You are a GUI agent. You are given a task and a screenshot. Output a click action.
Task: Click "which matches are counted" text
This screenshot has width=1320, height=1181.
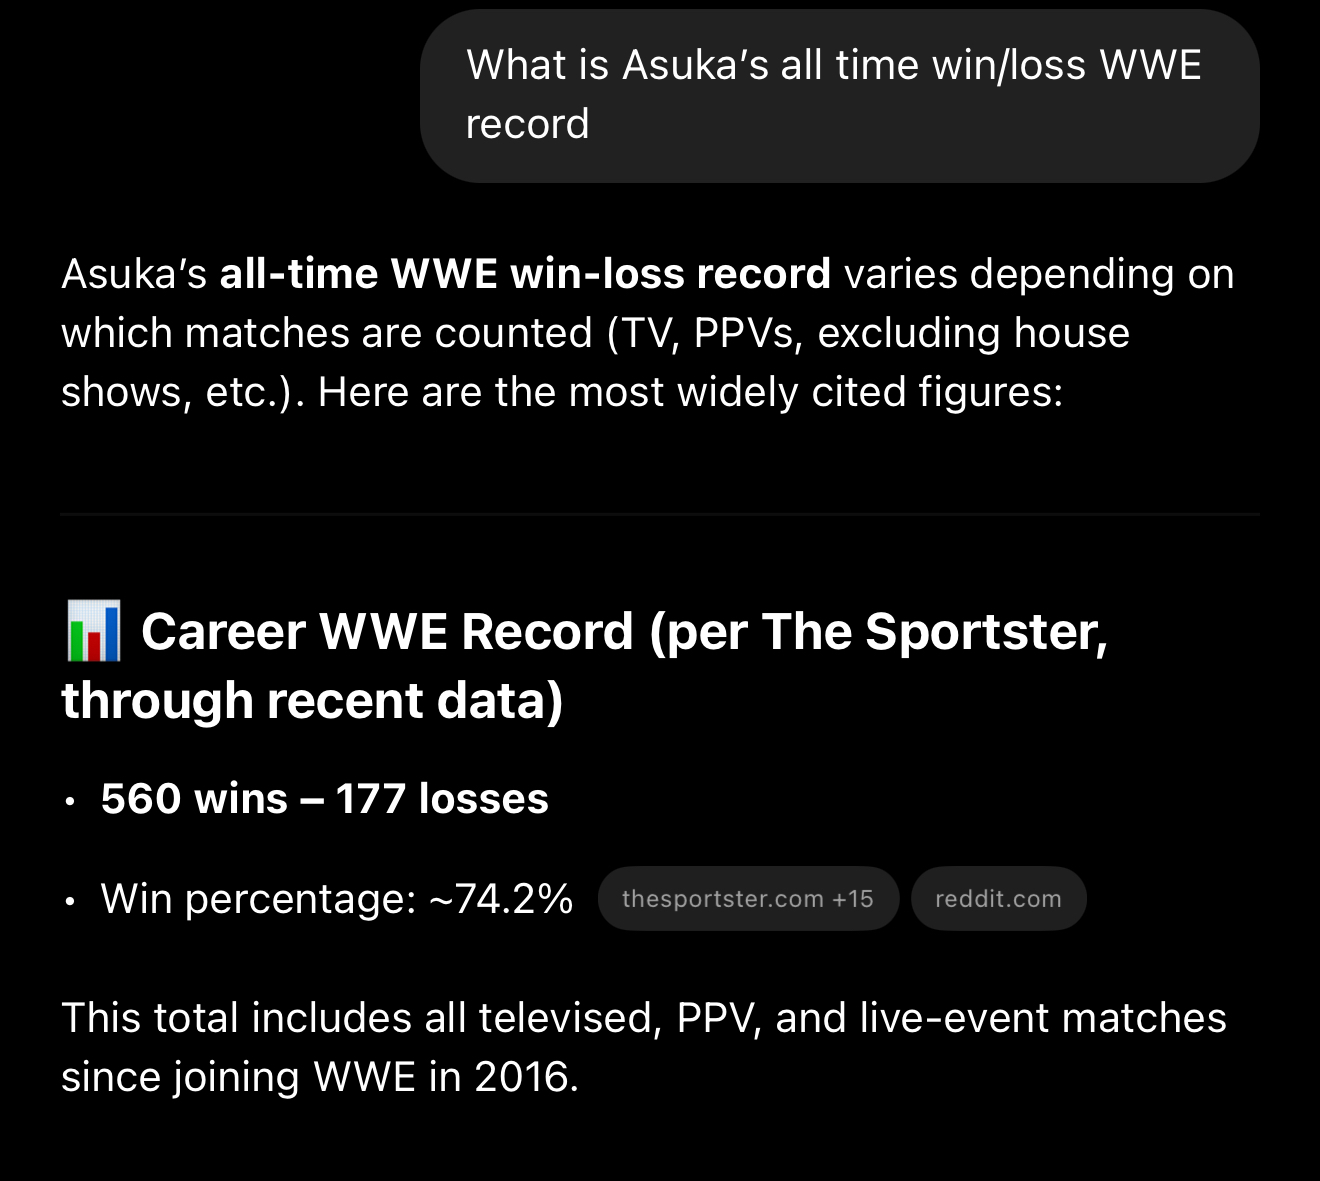[327, 333]
